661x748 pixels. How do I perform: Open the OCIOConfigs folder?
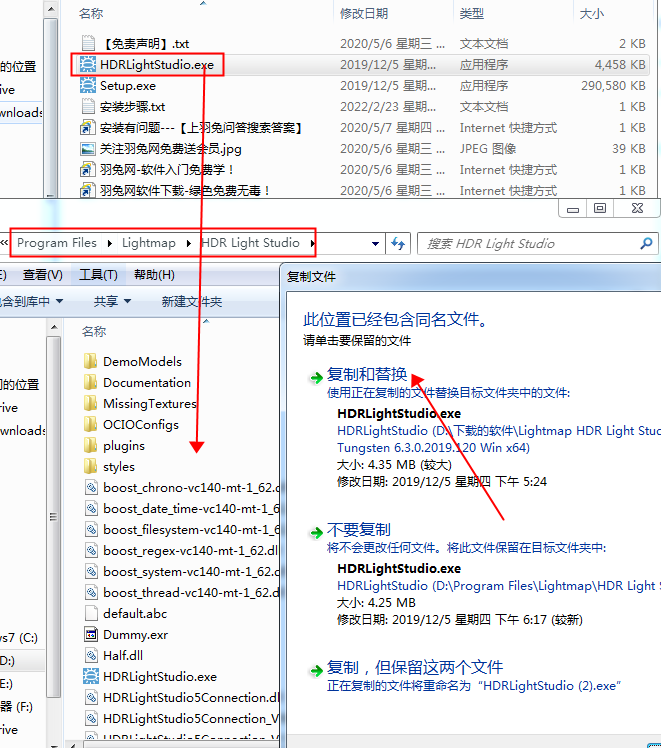tap(141, 425)
